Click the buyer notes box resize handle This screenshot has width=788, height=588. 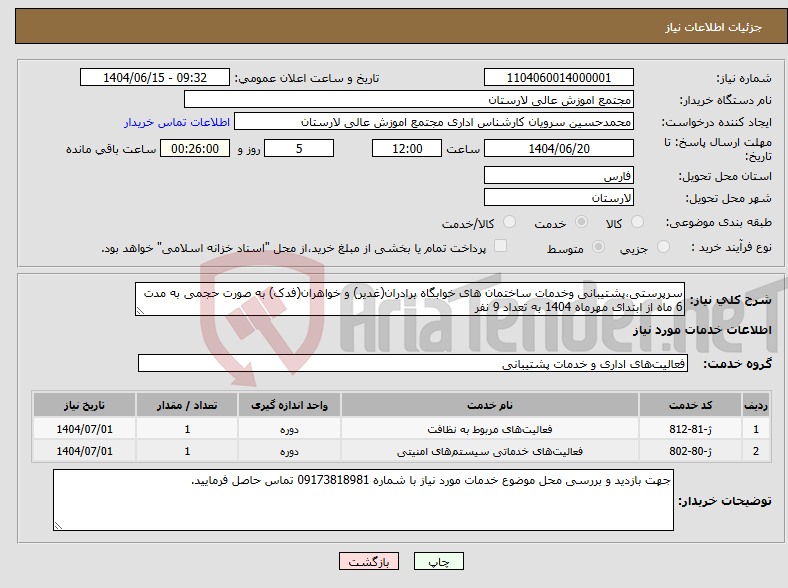pyautogui.click(x=58, y=526)
